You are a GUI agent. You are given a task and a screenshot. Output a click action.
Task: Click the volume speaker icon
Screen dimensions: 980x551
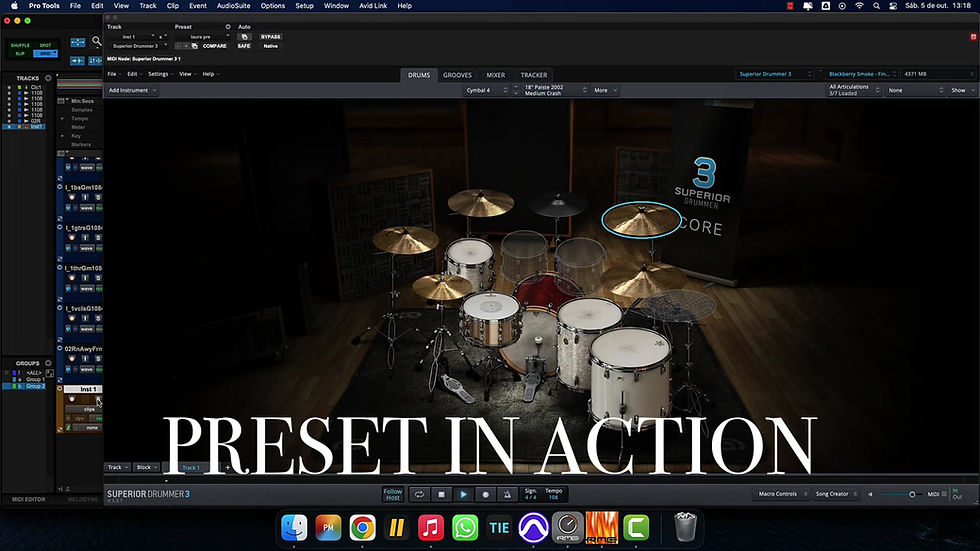(870, 494)
